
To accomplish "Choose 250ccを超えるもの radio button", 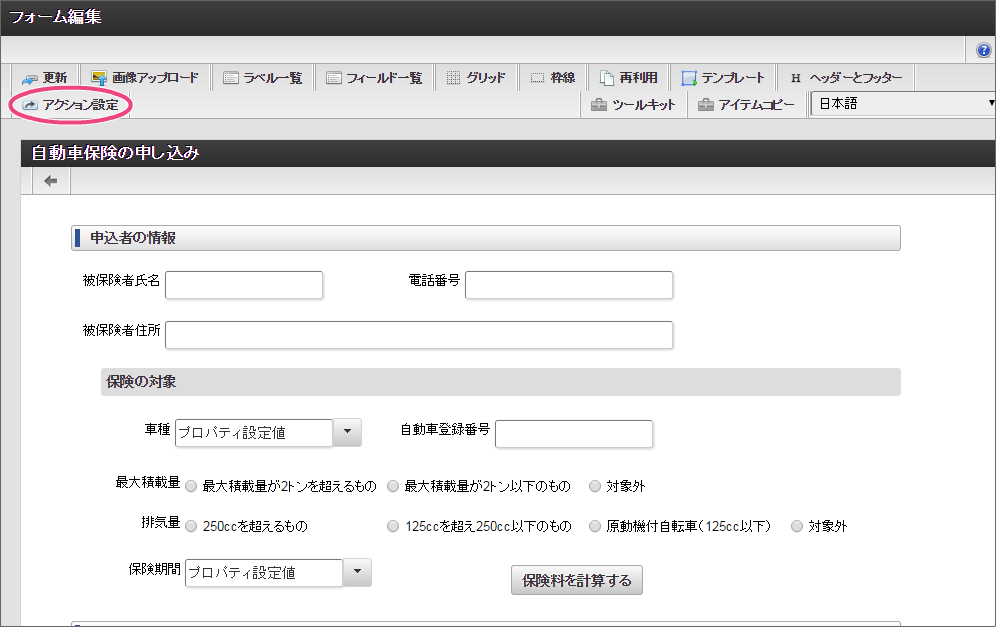I will coord(191,526).
